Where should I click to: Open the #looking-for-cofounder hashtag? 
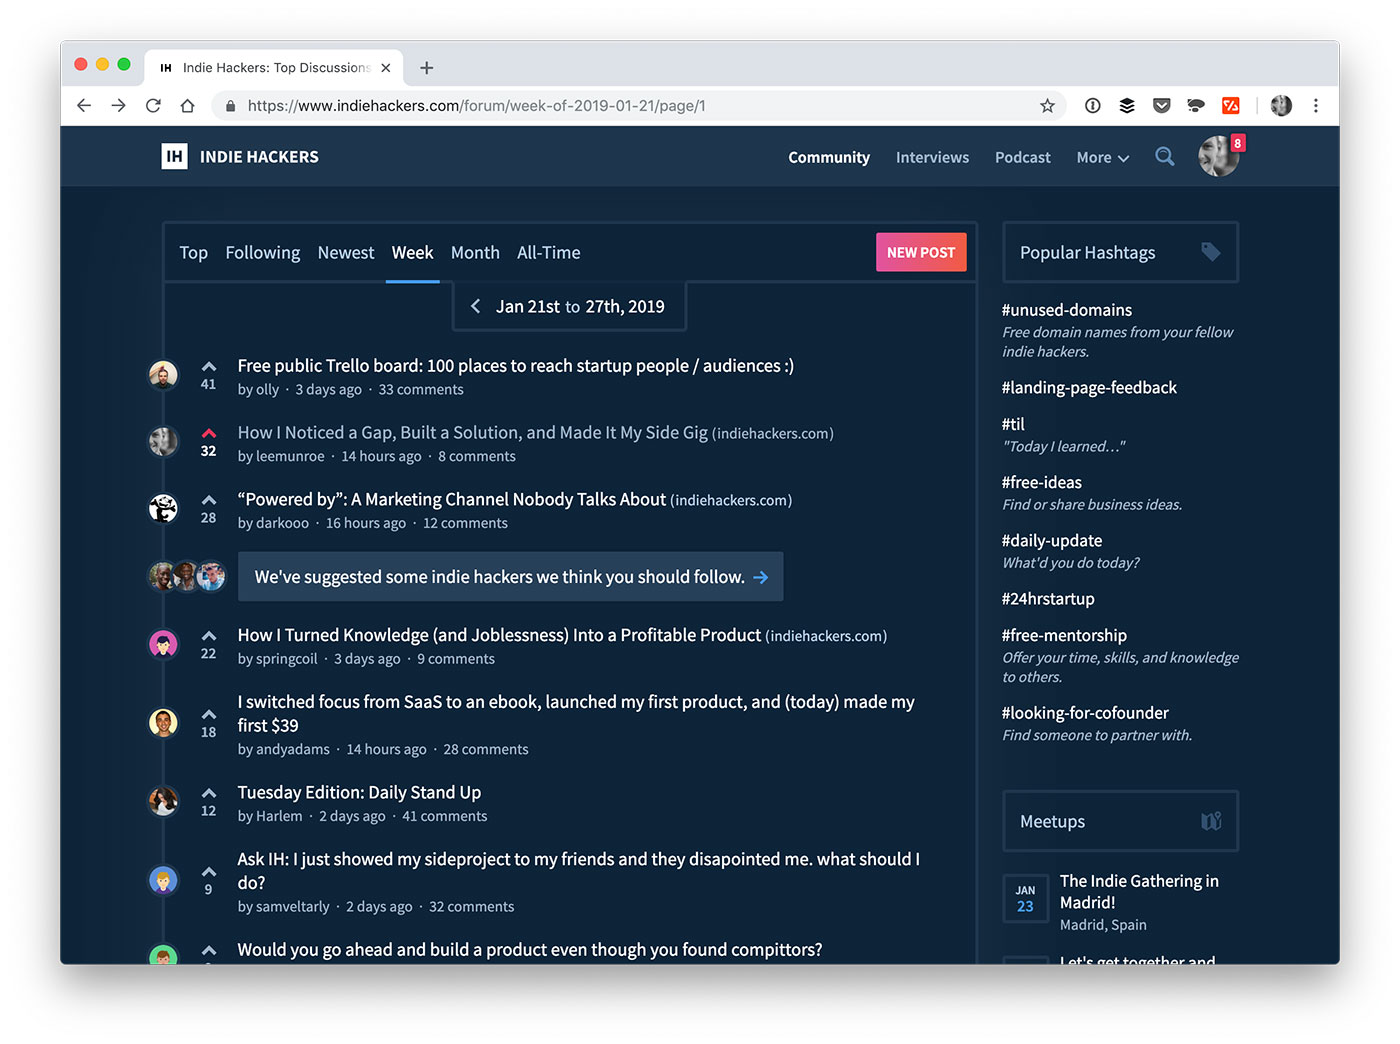coord(1085,712)
